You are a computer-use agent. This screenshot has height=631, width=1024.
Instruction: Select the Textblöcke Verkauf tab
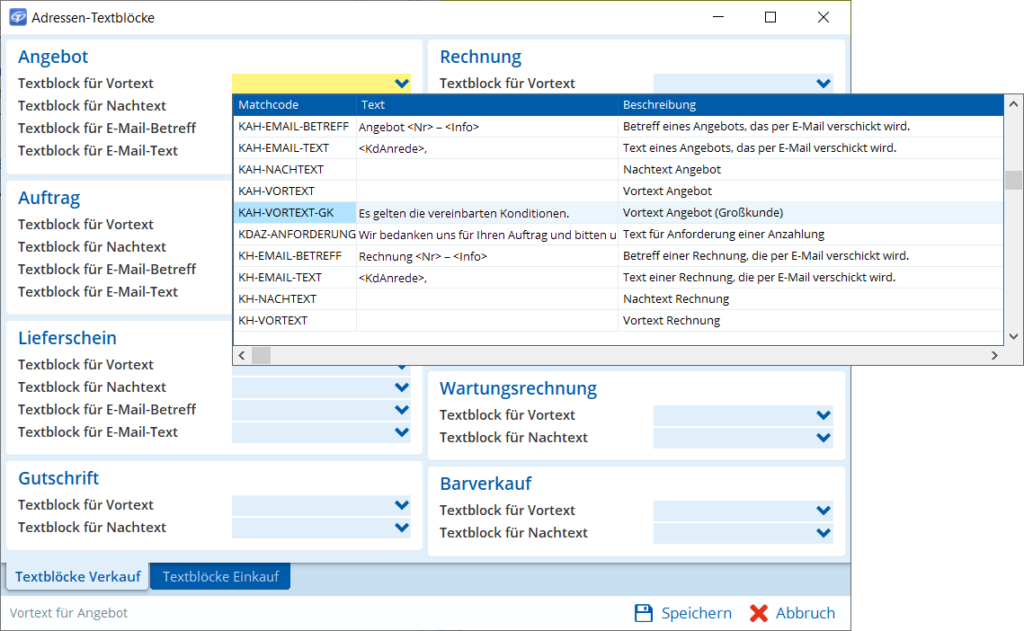[78, 576]
